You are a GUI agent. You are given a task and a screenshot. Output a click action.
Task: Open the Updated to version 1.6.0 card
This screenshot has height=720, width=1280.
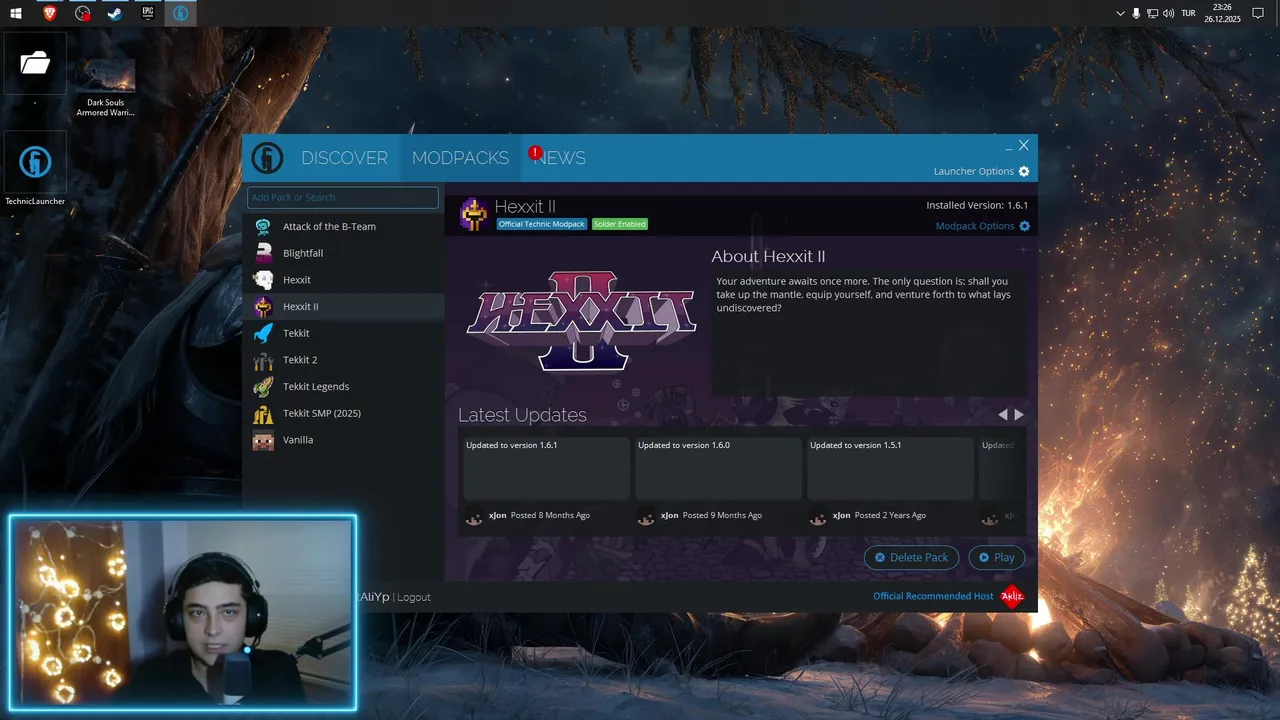717,469
